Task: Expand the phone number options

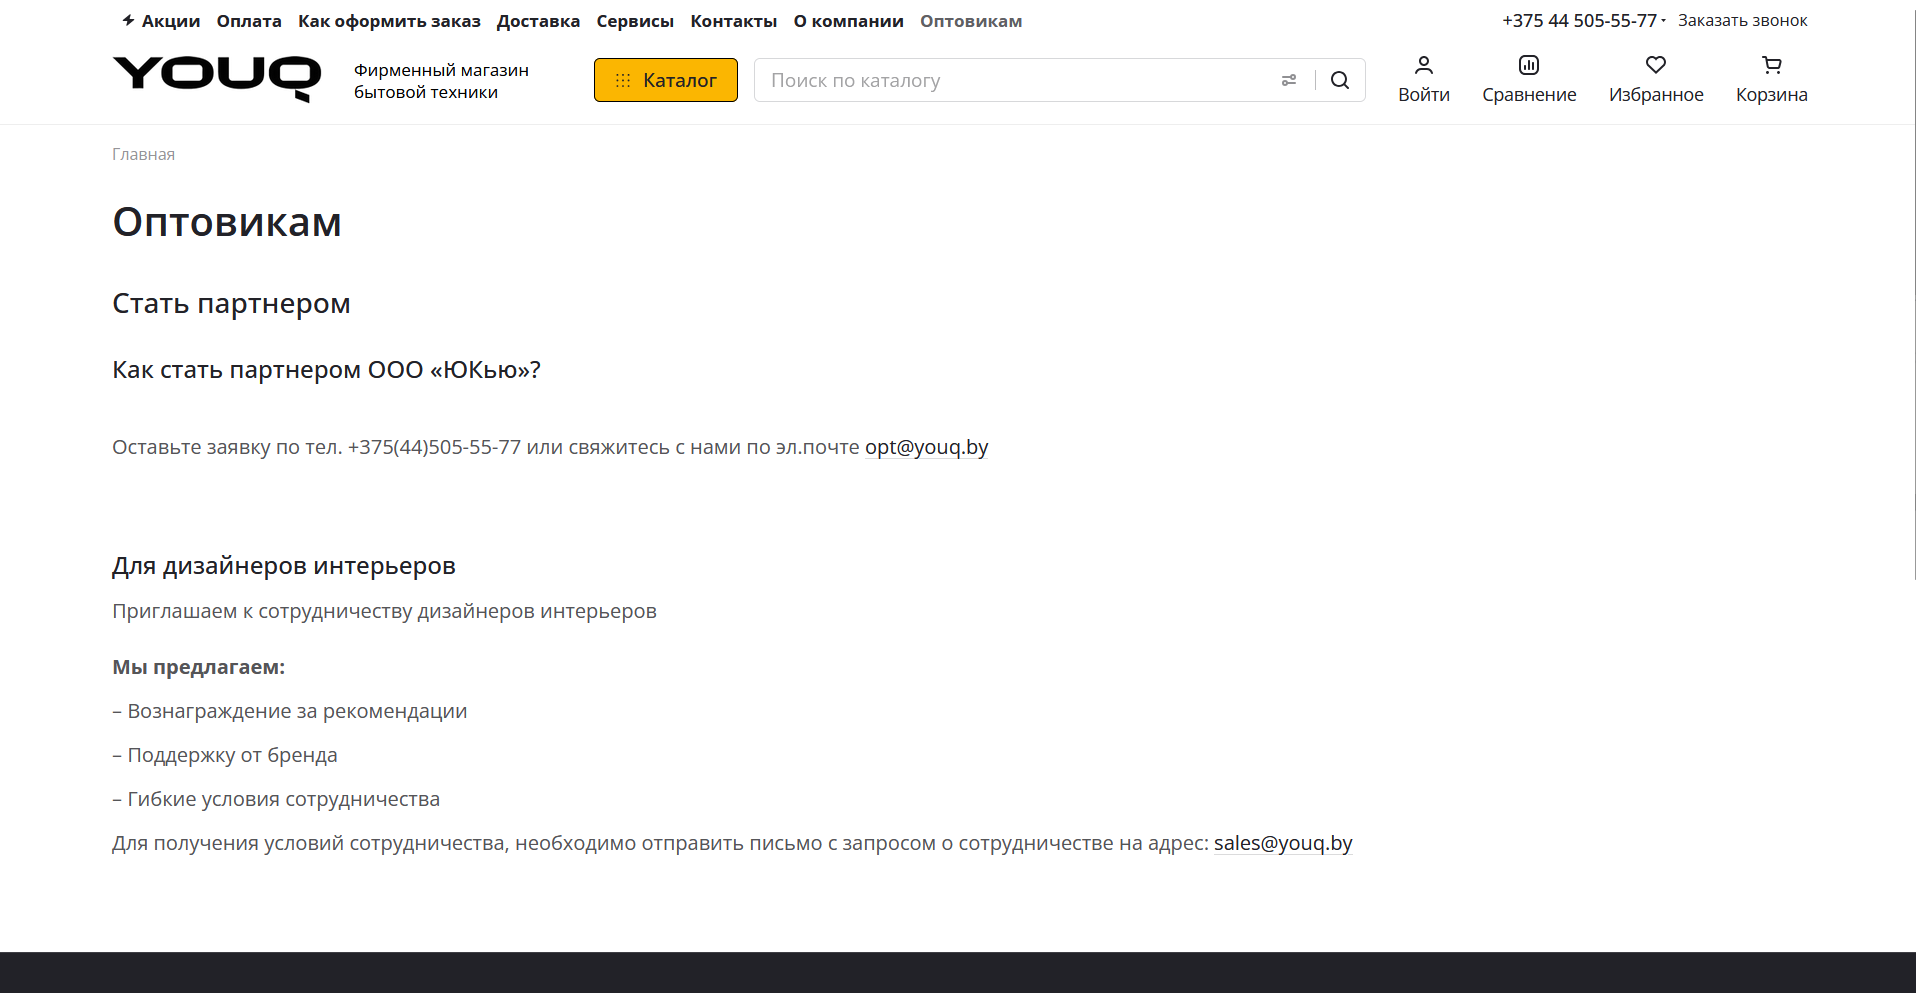Action: [1662, 20]
